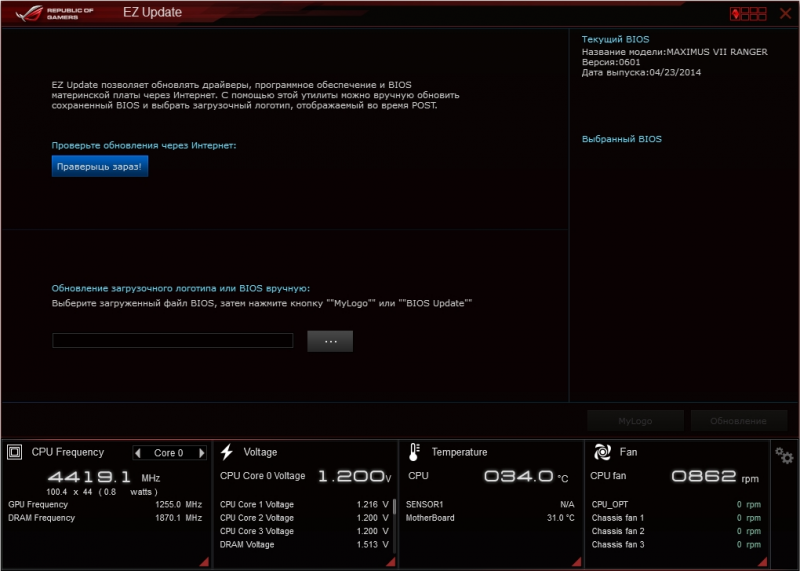Click the Fan spinner icon
The image size is (800, 571).
click(x=602, y=452)
